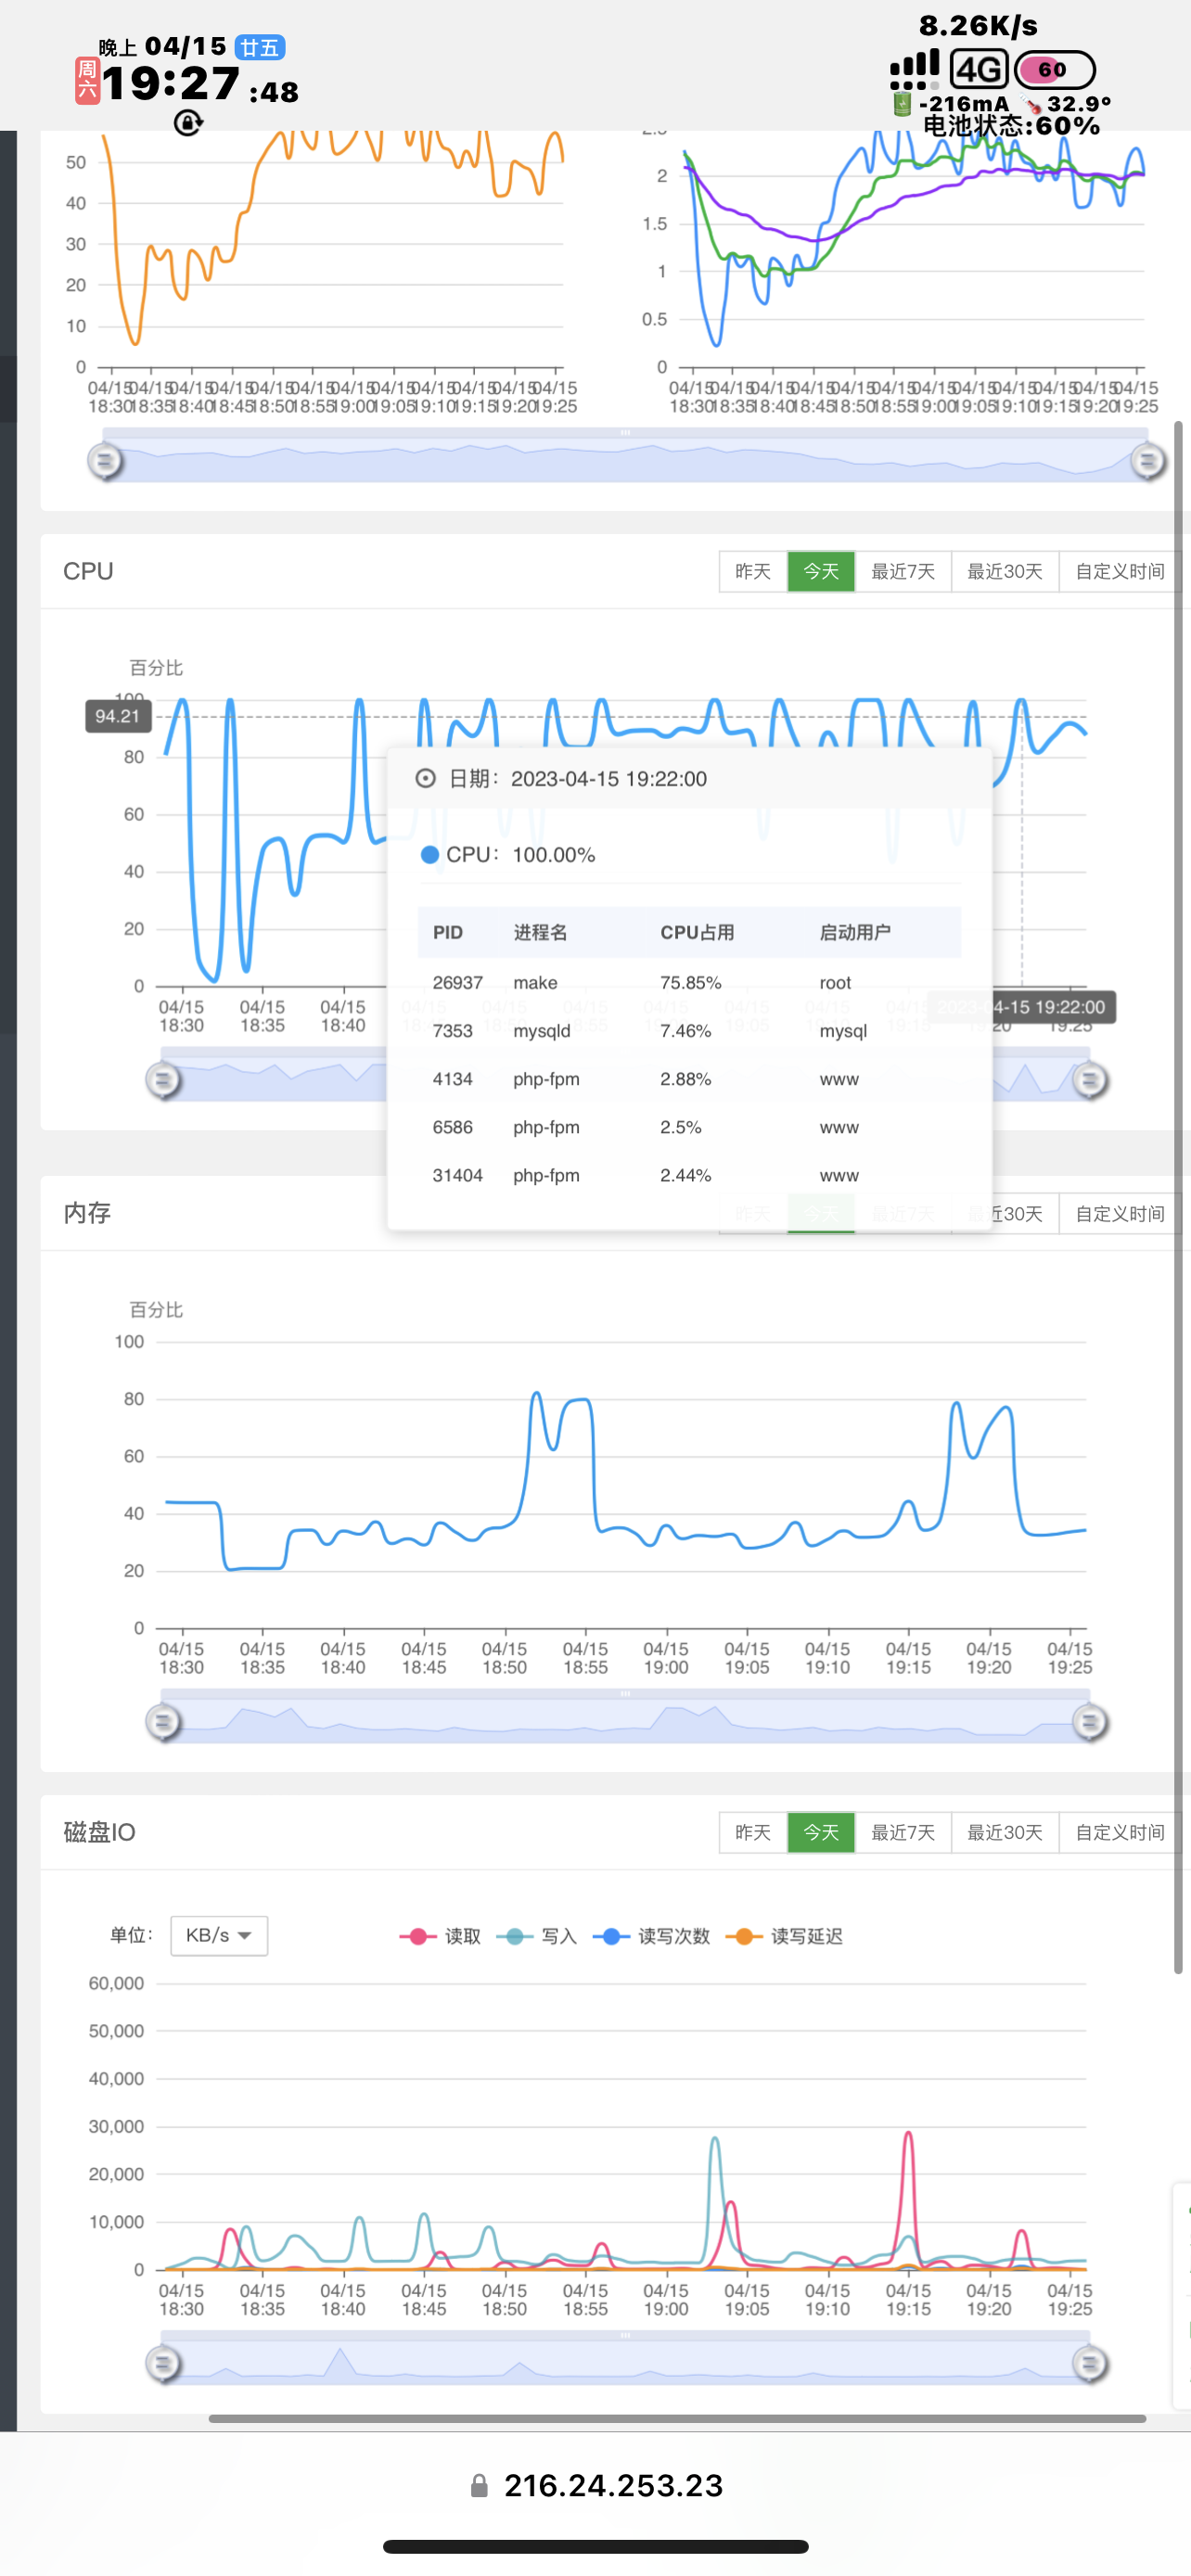The height and width of the screenshot is (2576, 1191).
Task: Grab right zoom handle of the topmost chart slider
Action: pyautogui.click(x=1148, y=461)
